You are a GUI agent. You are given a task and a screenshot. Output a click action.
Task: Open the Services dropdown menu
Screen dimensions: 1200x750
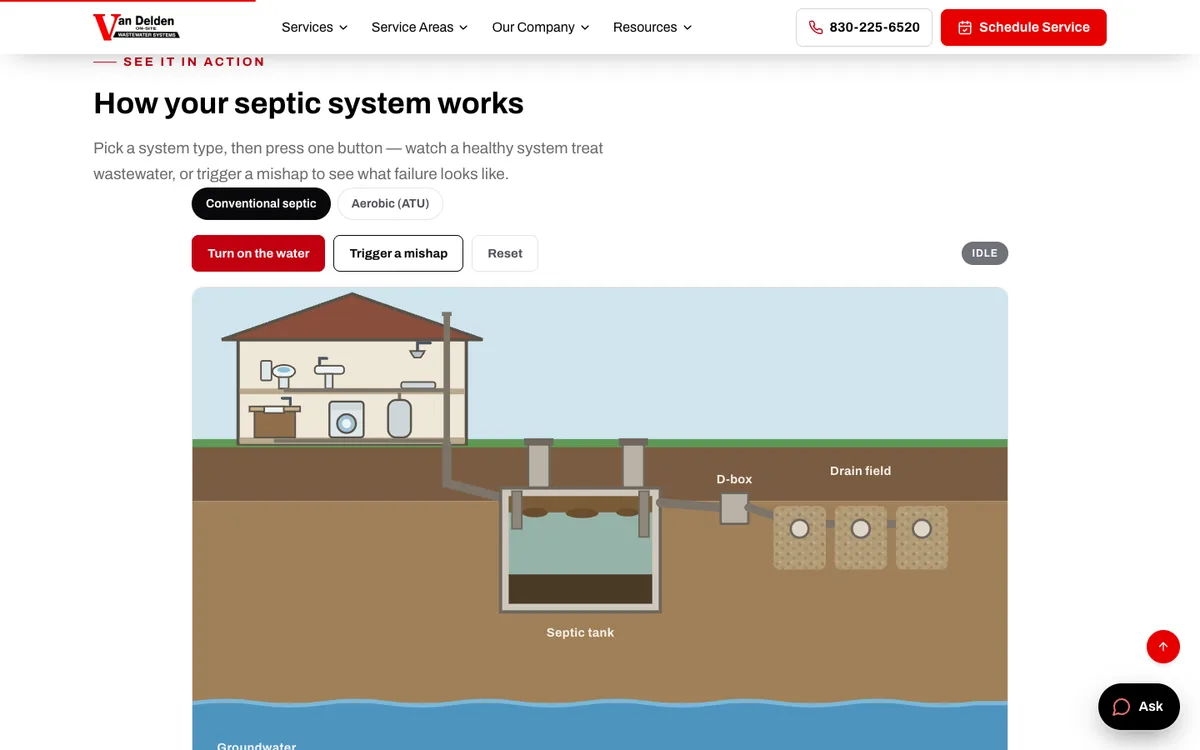pos(315,27)
